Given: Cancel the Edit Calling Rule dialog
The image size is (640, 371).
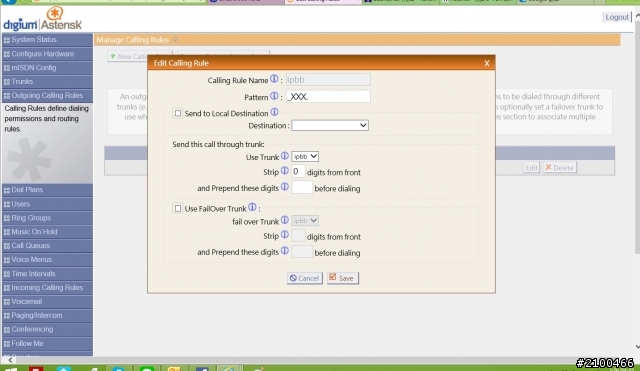Looking at the screenshot, I should (x=304, y=278).
